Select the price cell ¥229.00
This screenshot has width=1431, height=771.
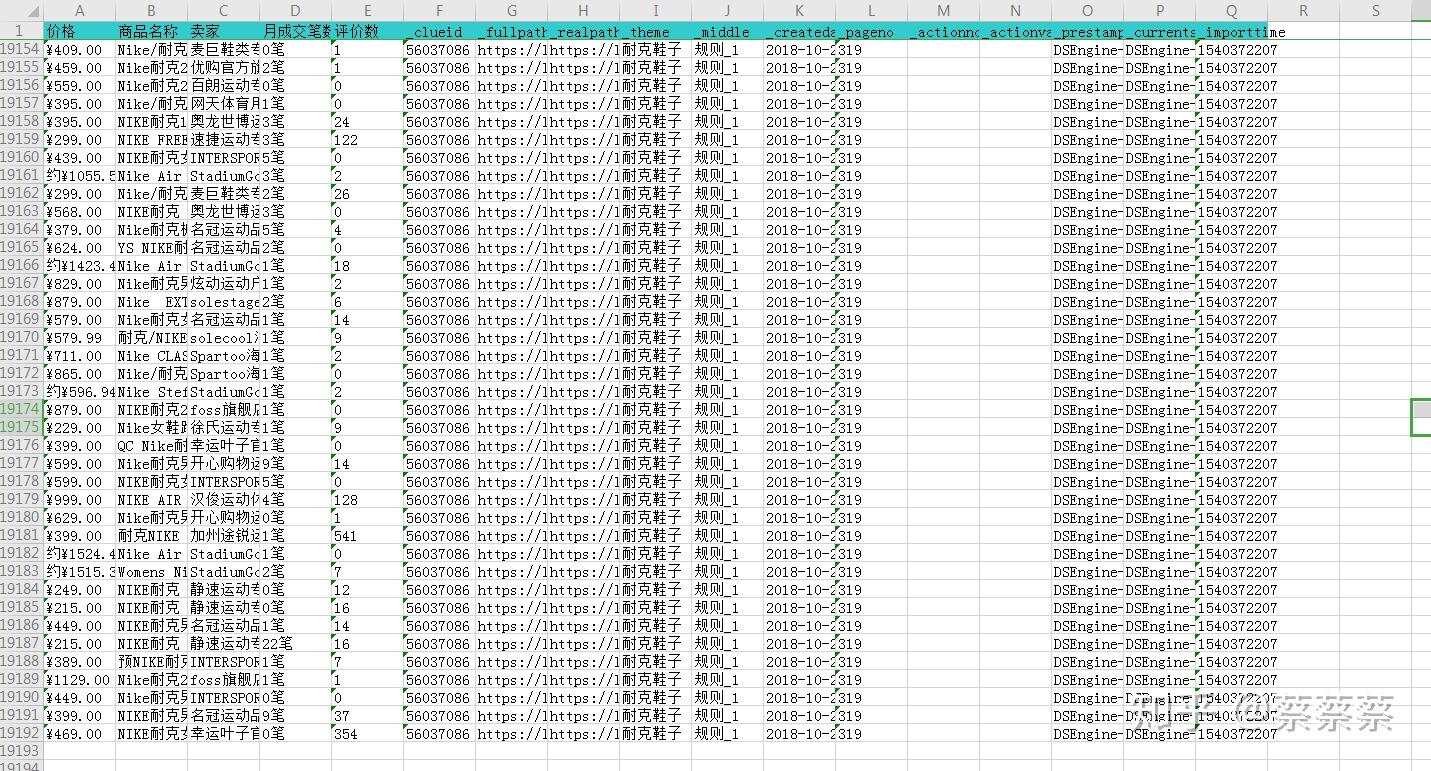(x=80, y=428)
